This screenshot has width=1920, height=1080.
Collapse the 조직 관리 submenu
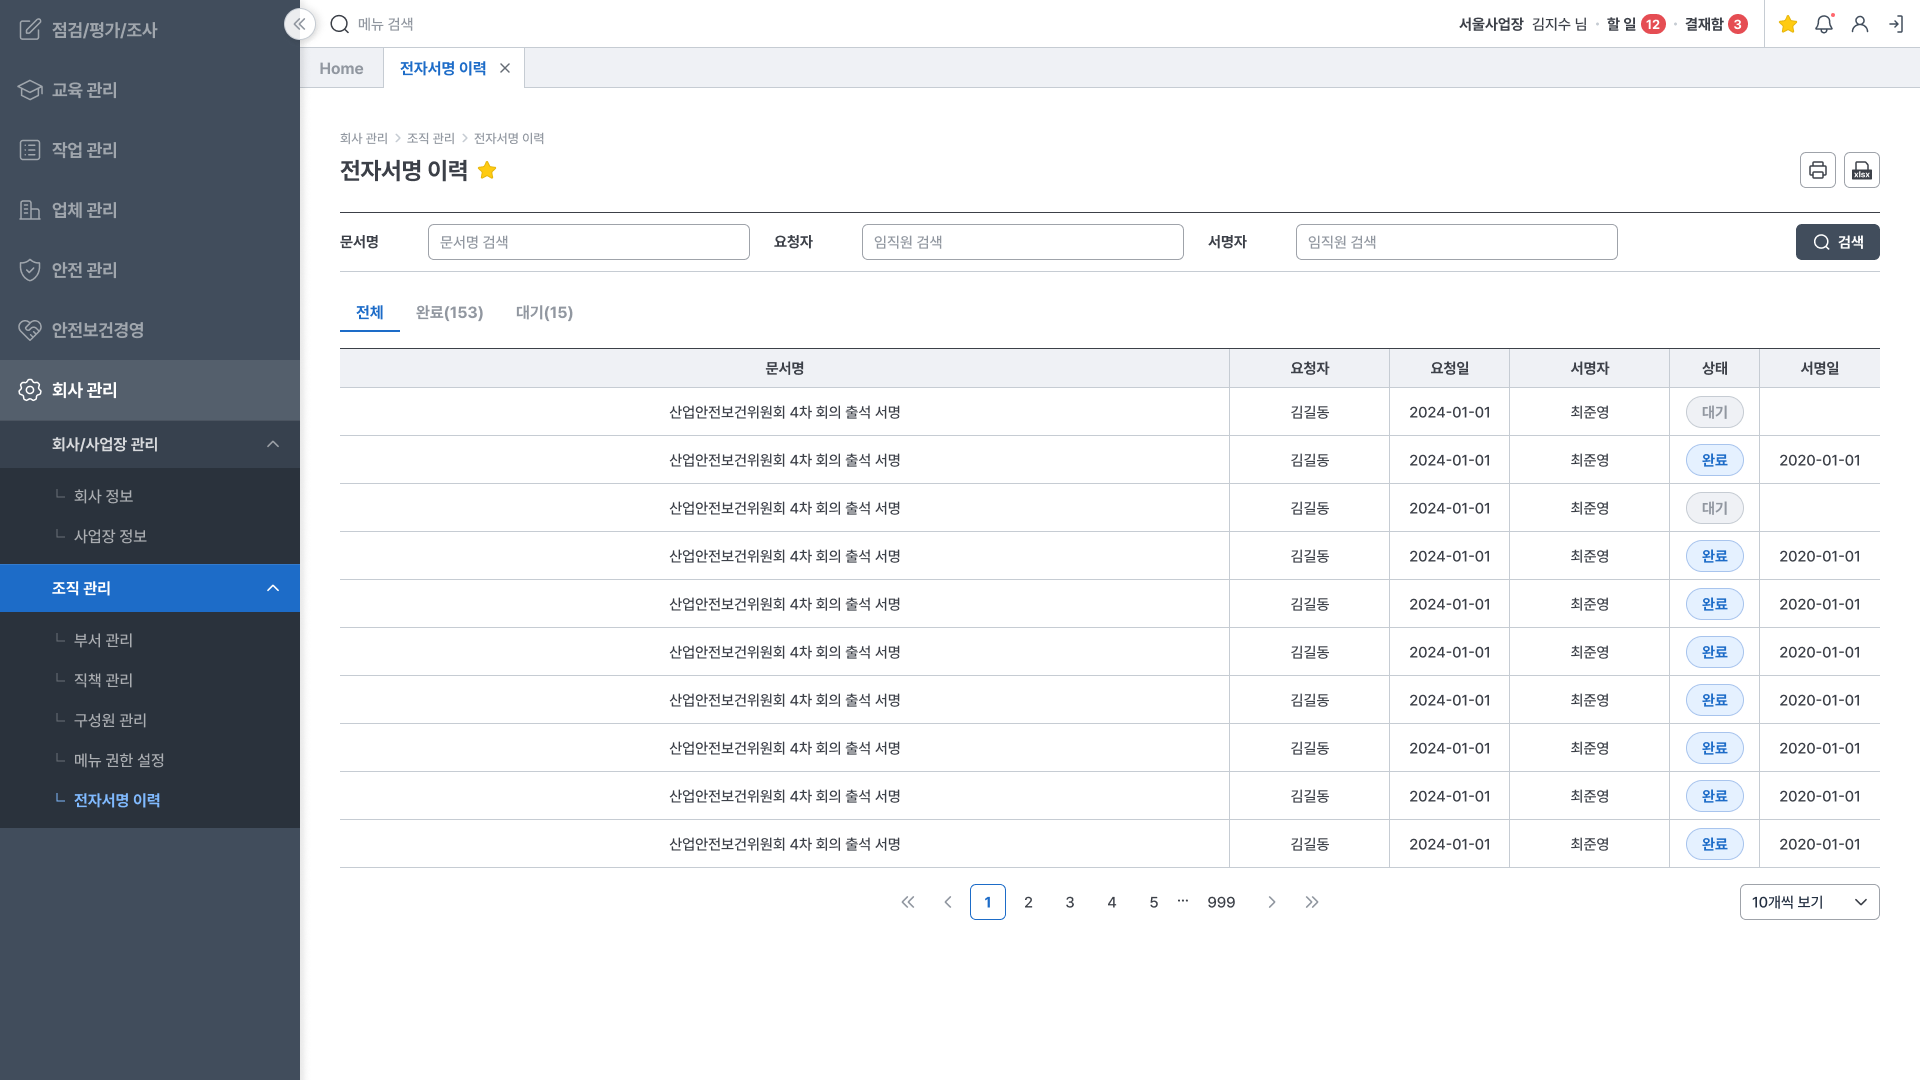272,588
